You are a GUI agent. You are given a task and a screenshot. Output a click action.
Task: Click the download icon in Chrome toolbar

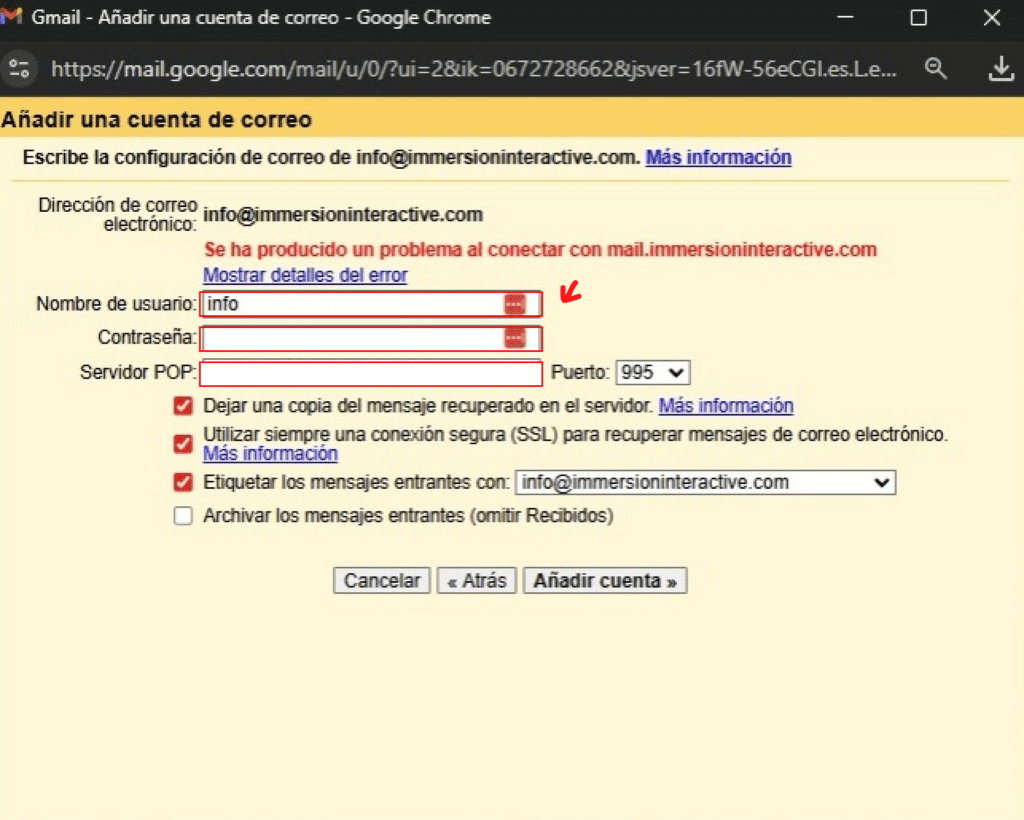click(1000, 68)
